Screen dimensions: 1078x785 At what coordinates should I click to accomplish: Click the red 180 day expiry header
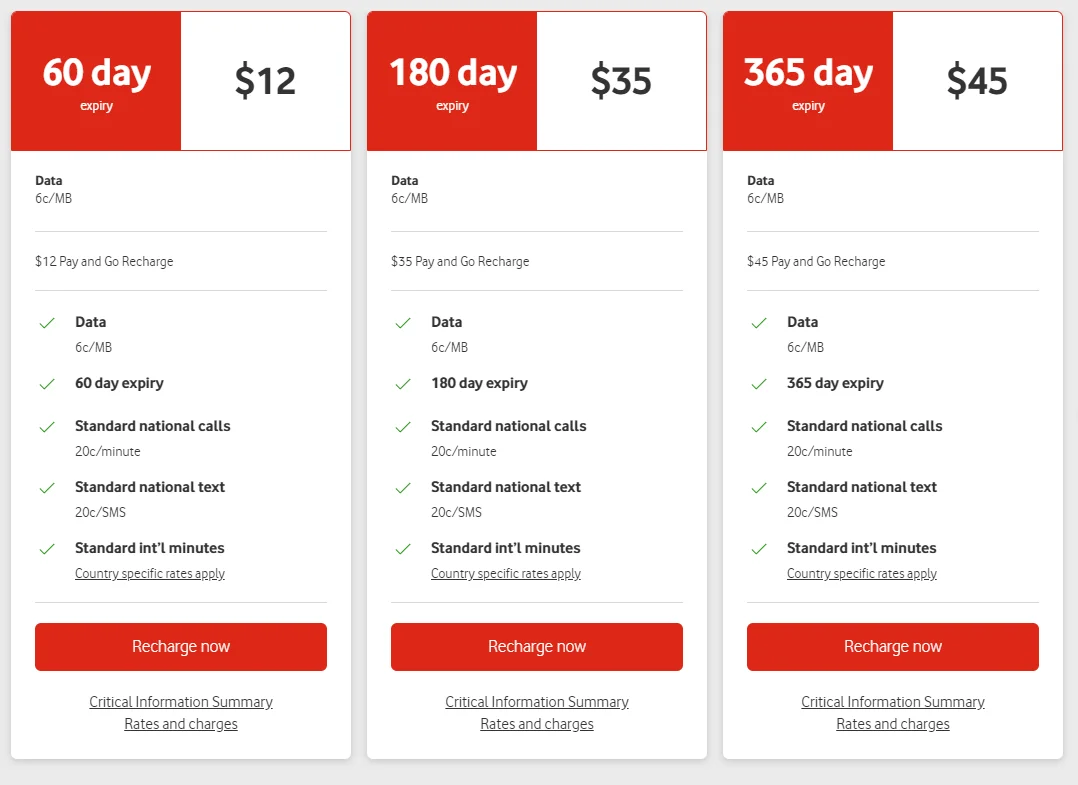point(452,81)
